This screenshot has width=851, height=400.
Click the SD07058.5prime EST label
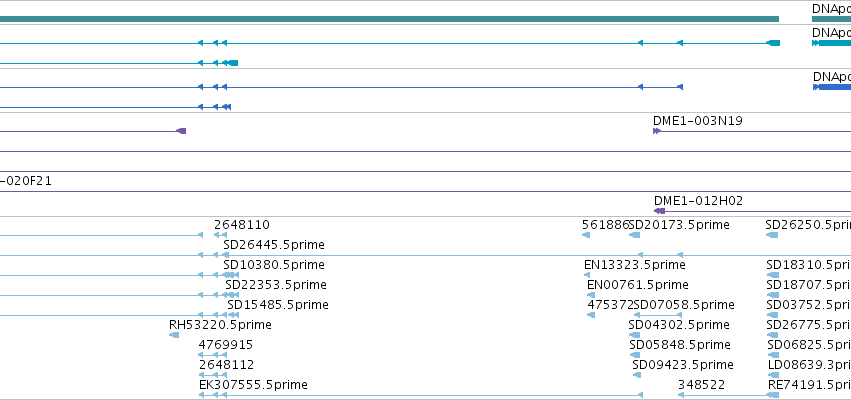click(684, 305)
